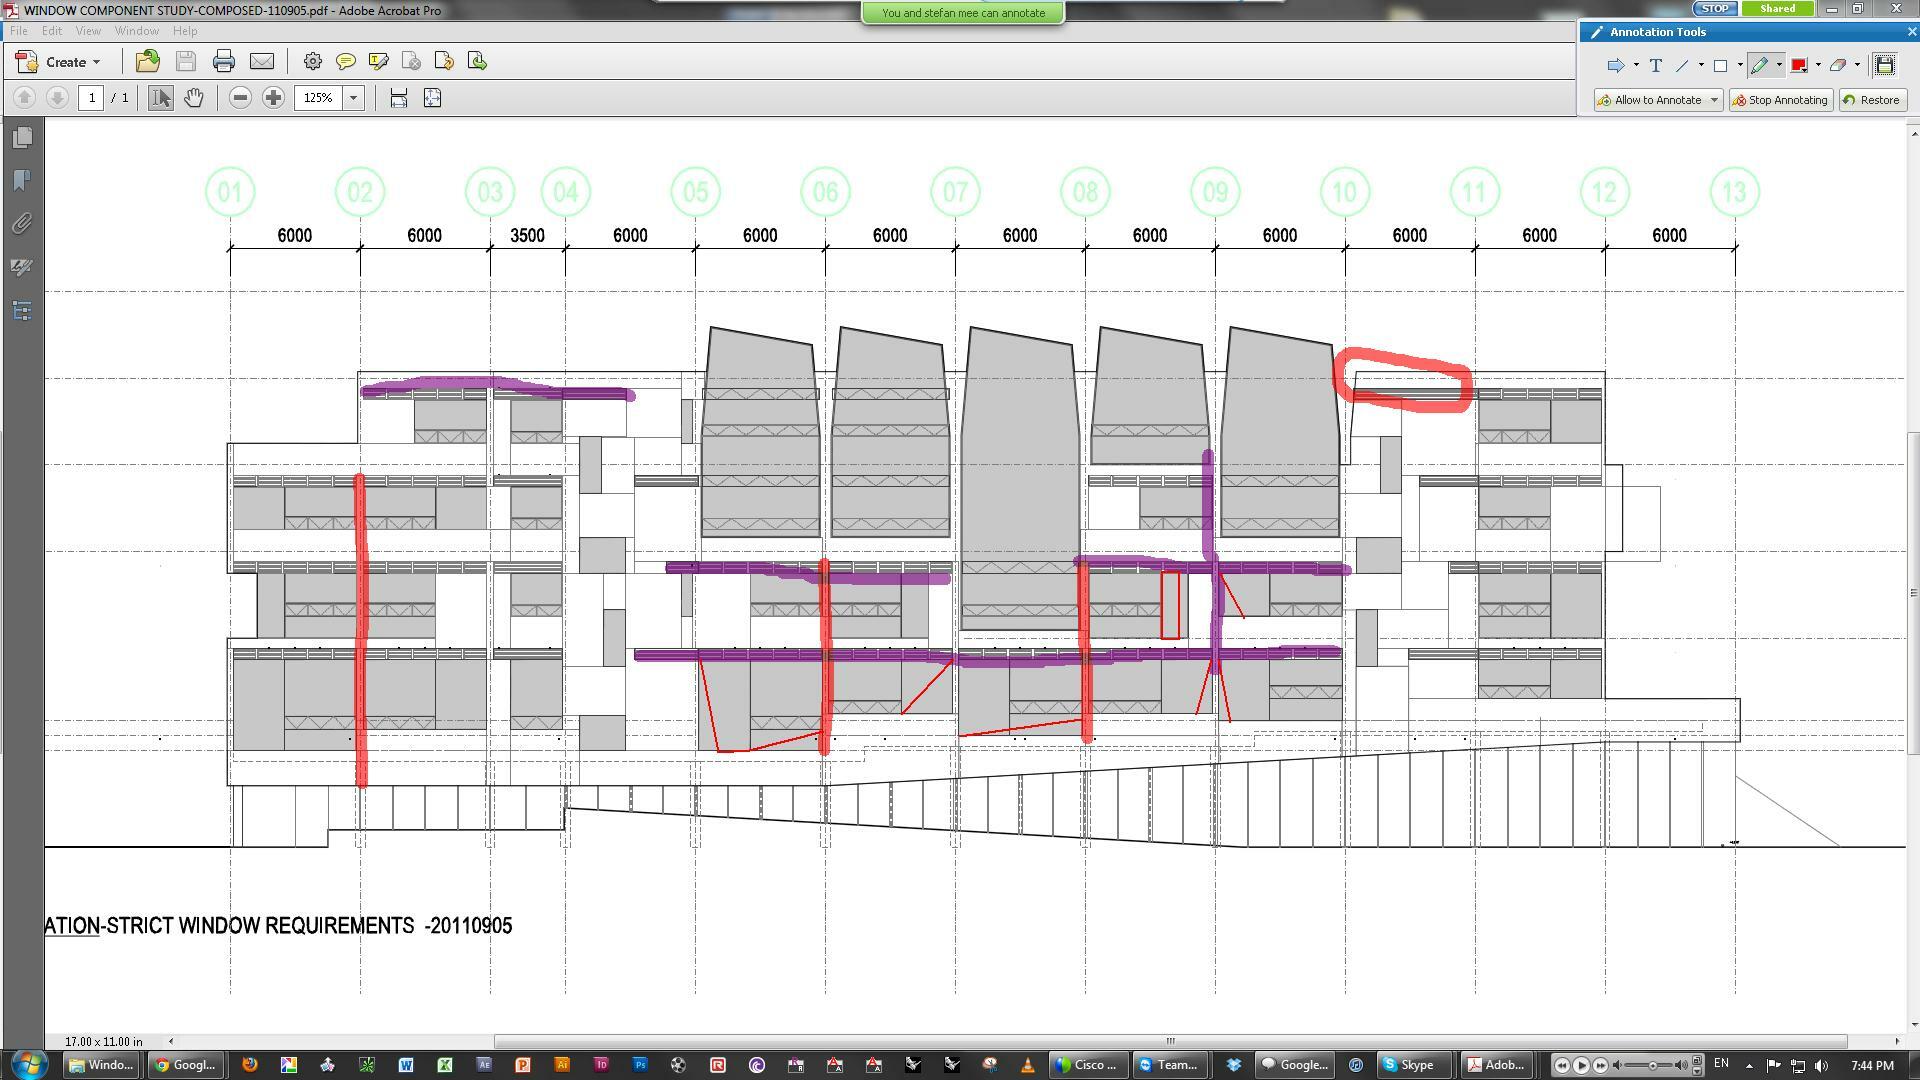Screen dimensions: 1920x1080
Task: Close the Annotation Tools panel
Action: tap(1912, 32)
